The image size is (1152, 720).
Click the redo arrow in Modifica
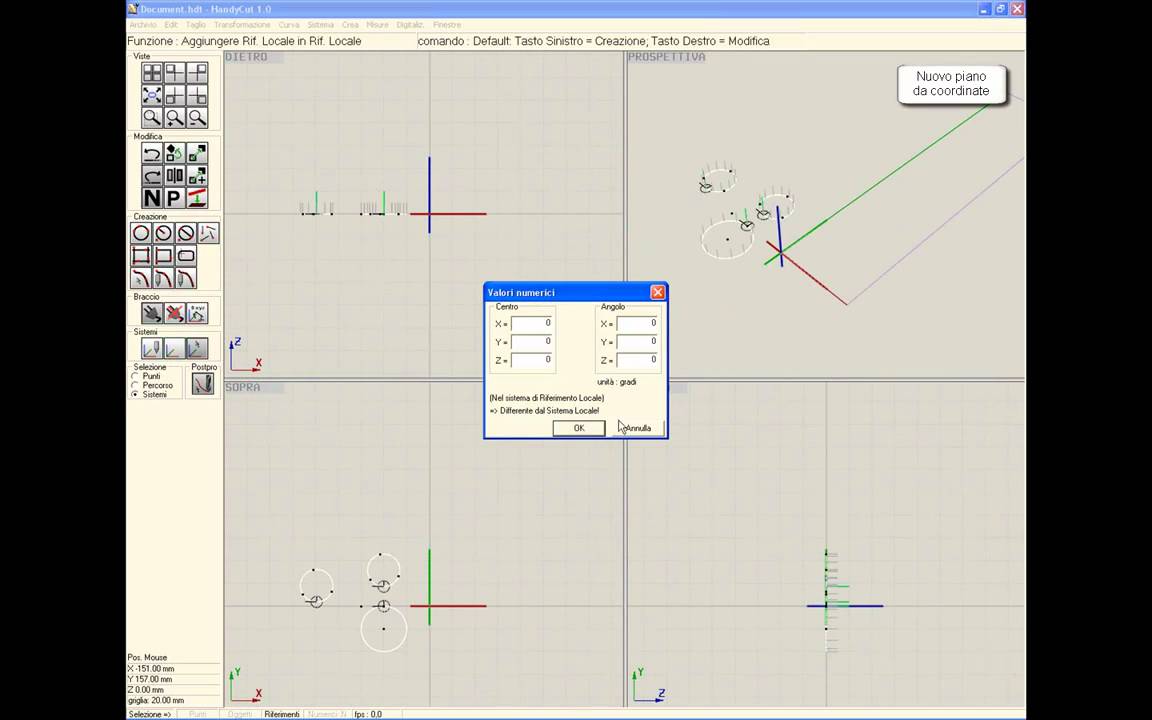point(152,176)
